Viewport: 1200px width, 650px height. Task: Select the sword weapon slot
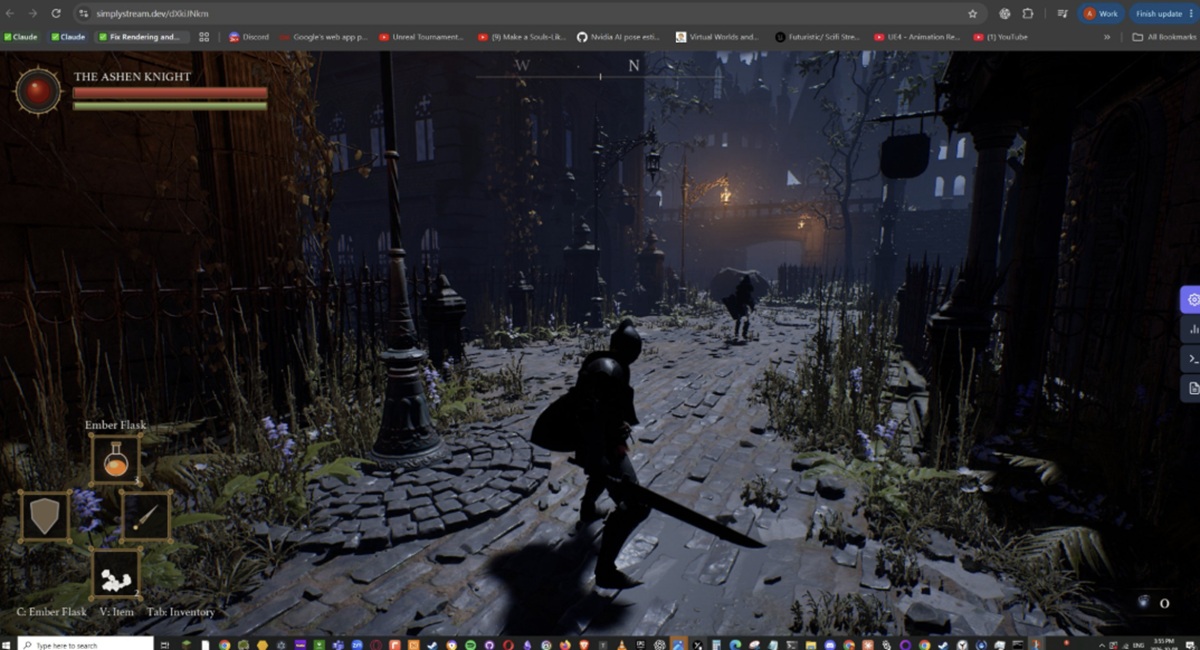pos(146,516)
